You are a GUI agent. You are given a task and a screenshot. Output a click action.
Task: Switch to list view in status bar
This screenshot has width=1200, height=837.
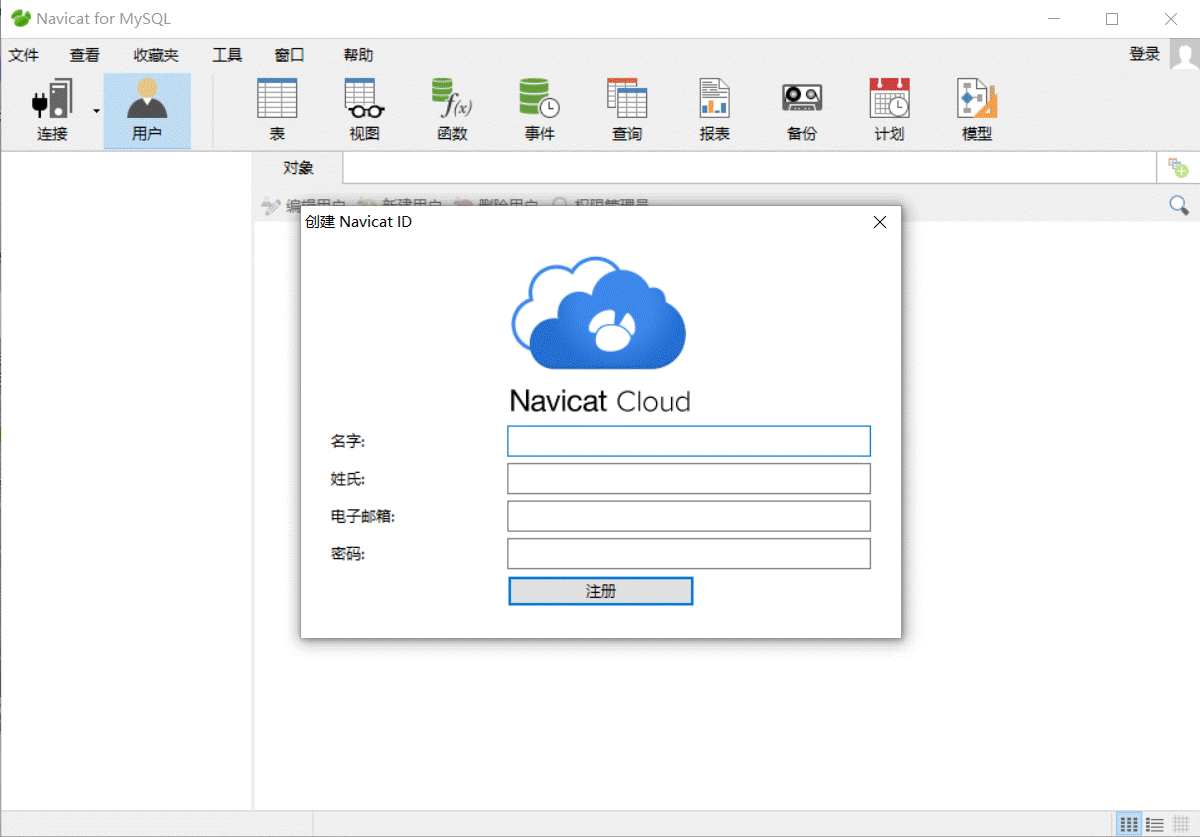[x=1154, y=824]
